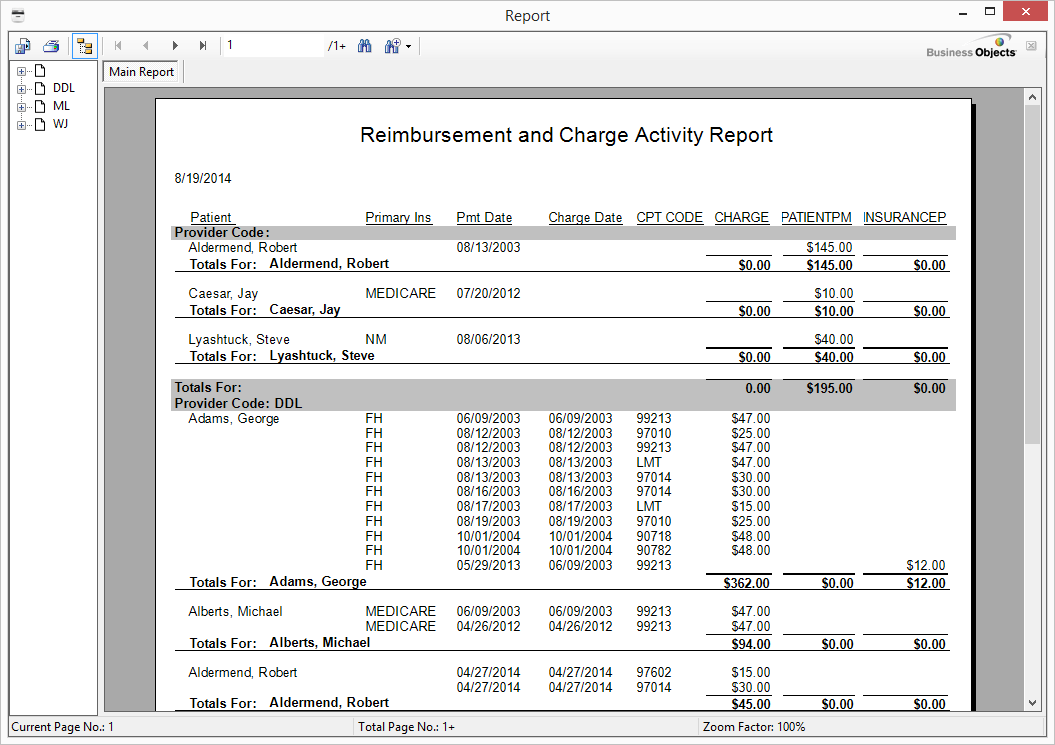Screen dimensions: 1055x745
Task: Click Alberts, Michael patient row
Action: pos(235,612)
